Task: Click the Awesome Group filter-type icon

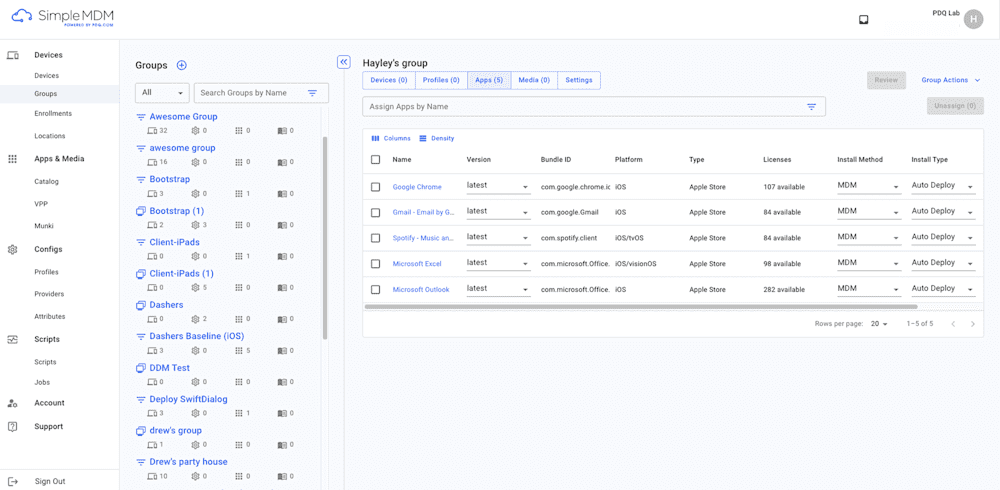Action: (x=141, y=117)
